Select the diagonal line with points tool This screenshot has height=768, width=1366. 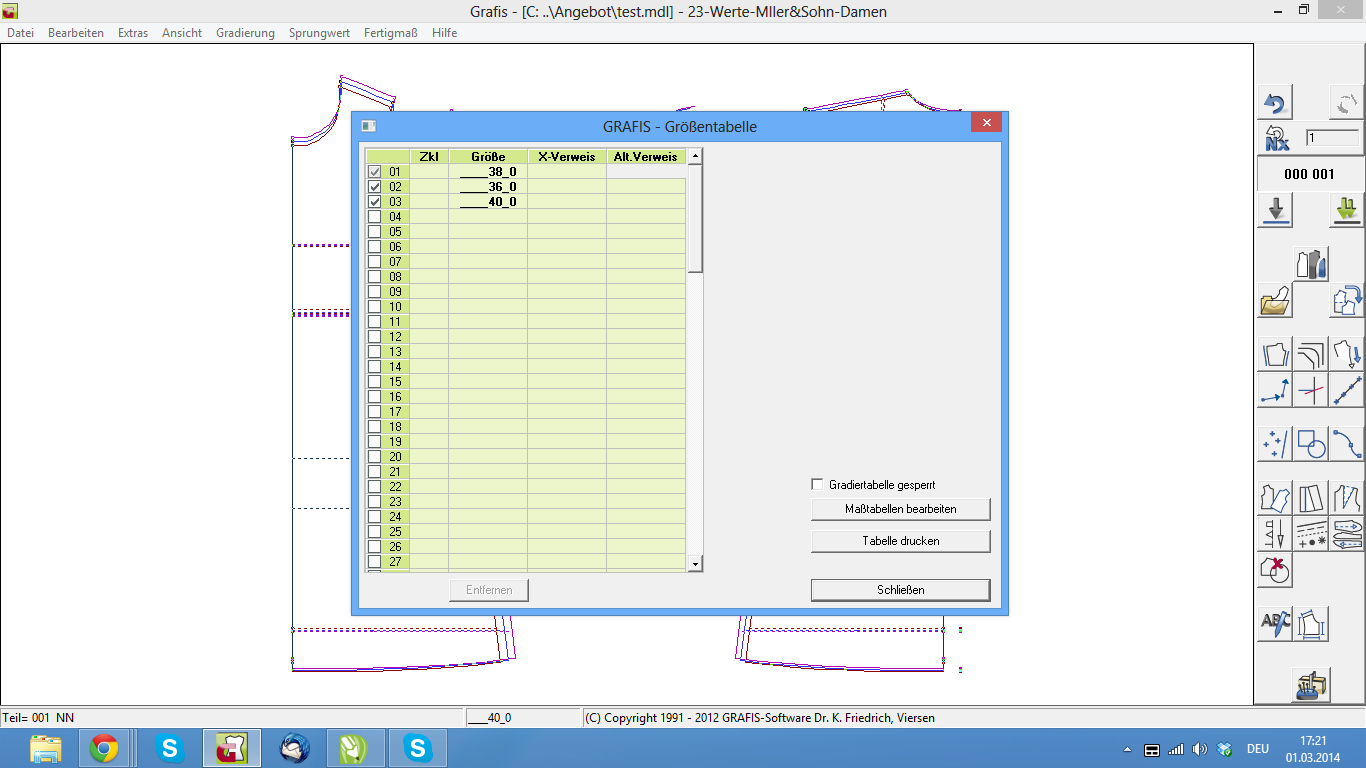coord(1347,390)
